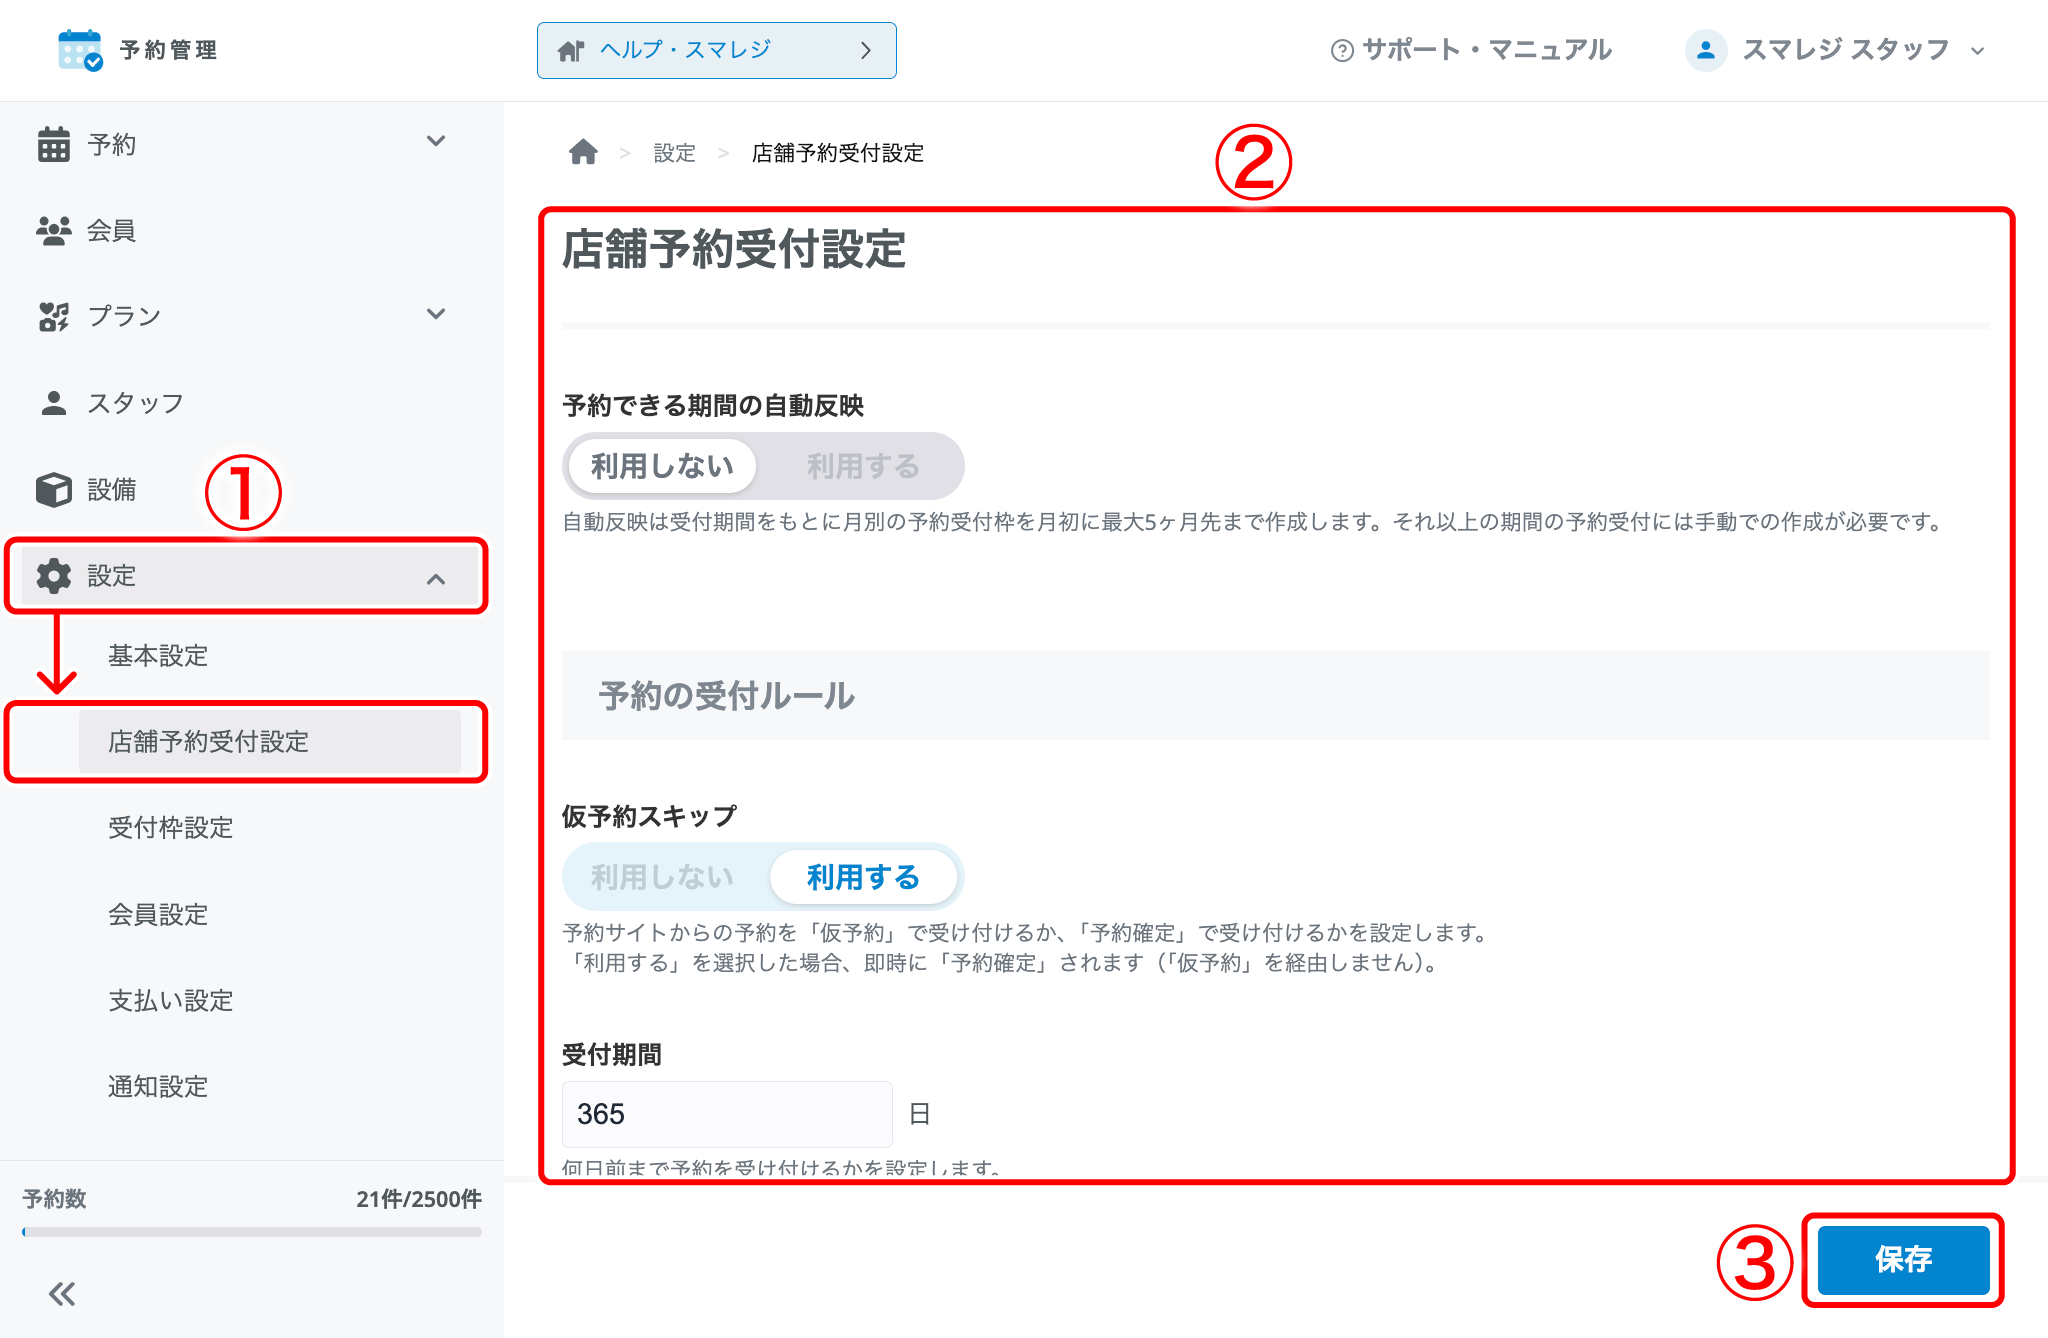Set 予約できる期間の自動反映 to 利用しない
This screenshot has width=2048, height=1338.
tap(662, 466)
